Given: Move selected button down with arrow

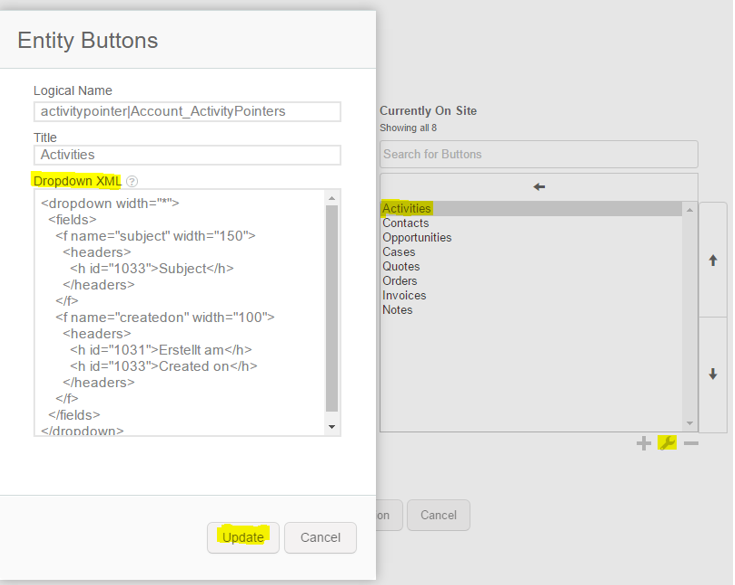Looking at the screenshot, I should click(713, 374).
